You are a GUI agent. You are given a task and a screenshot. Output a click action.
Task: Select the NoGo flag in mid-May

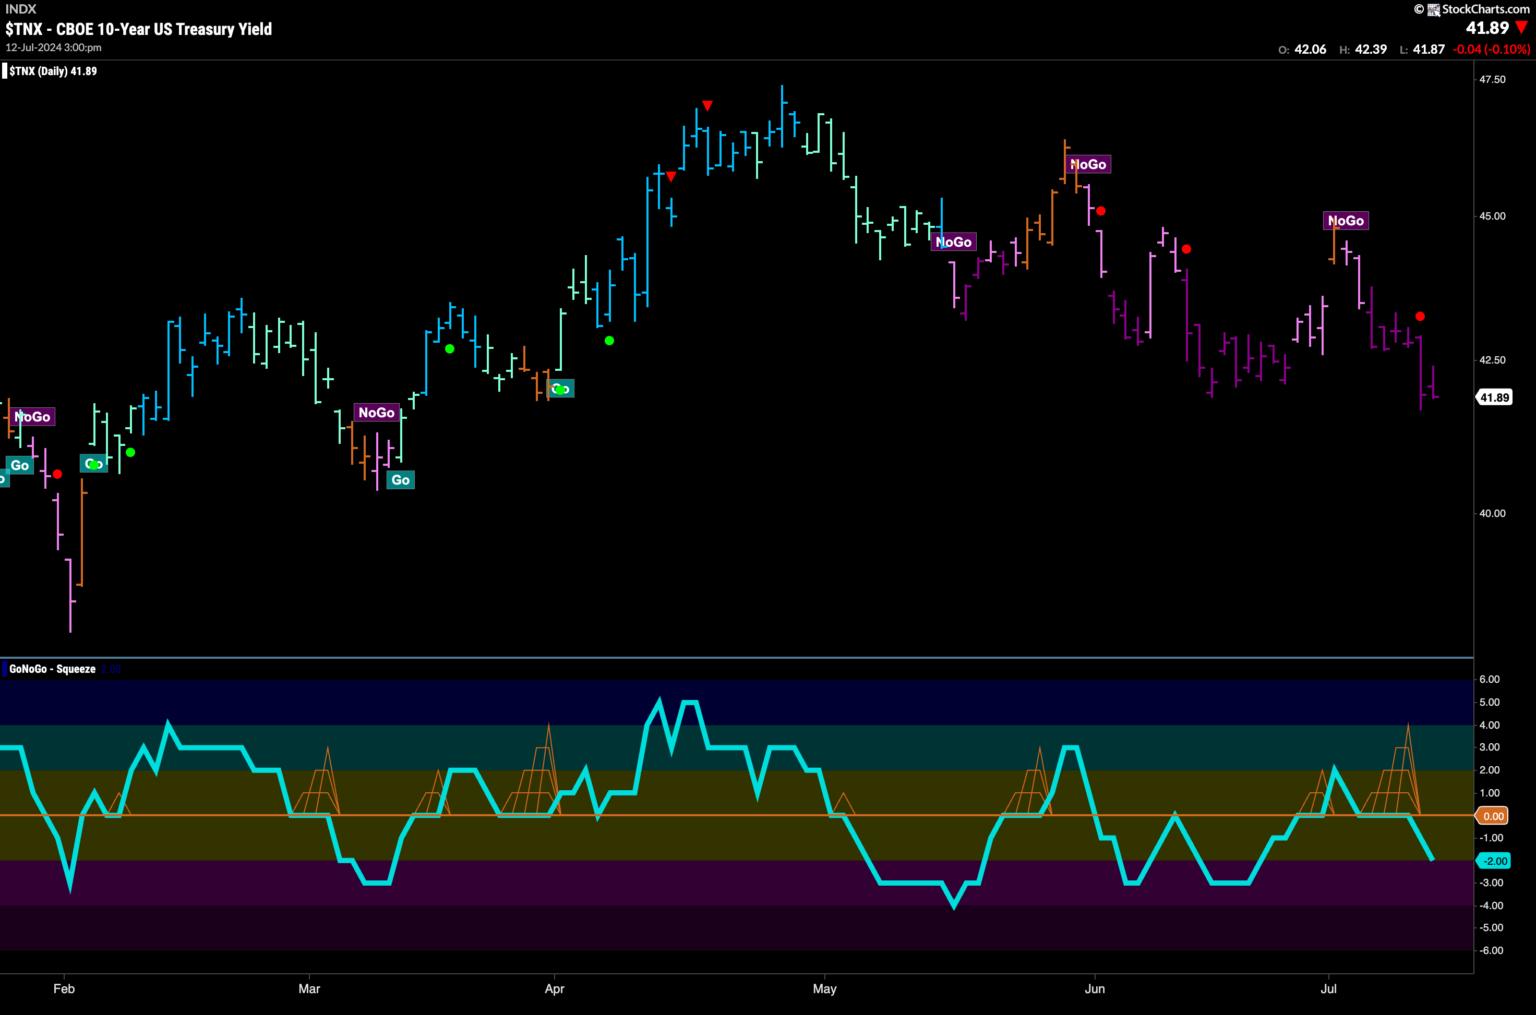953,242
